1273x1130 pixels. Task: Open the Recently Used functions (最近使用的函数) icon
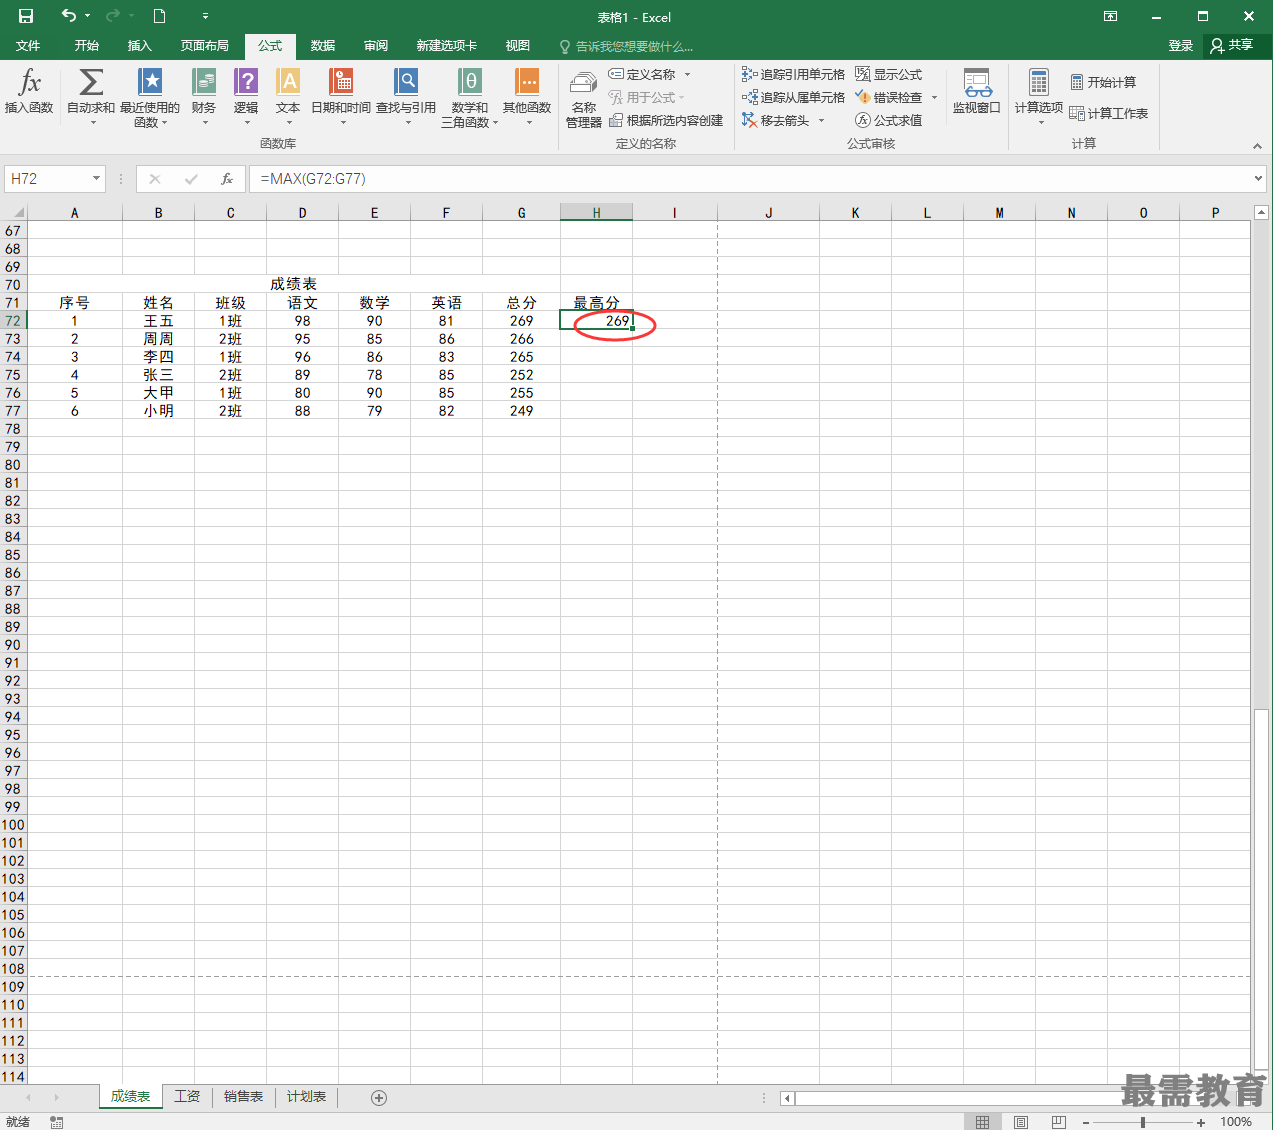[x=150, y=83]
